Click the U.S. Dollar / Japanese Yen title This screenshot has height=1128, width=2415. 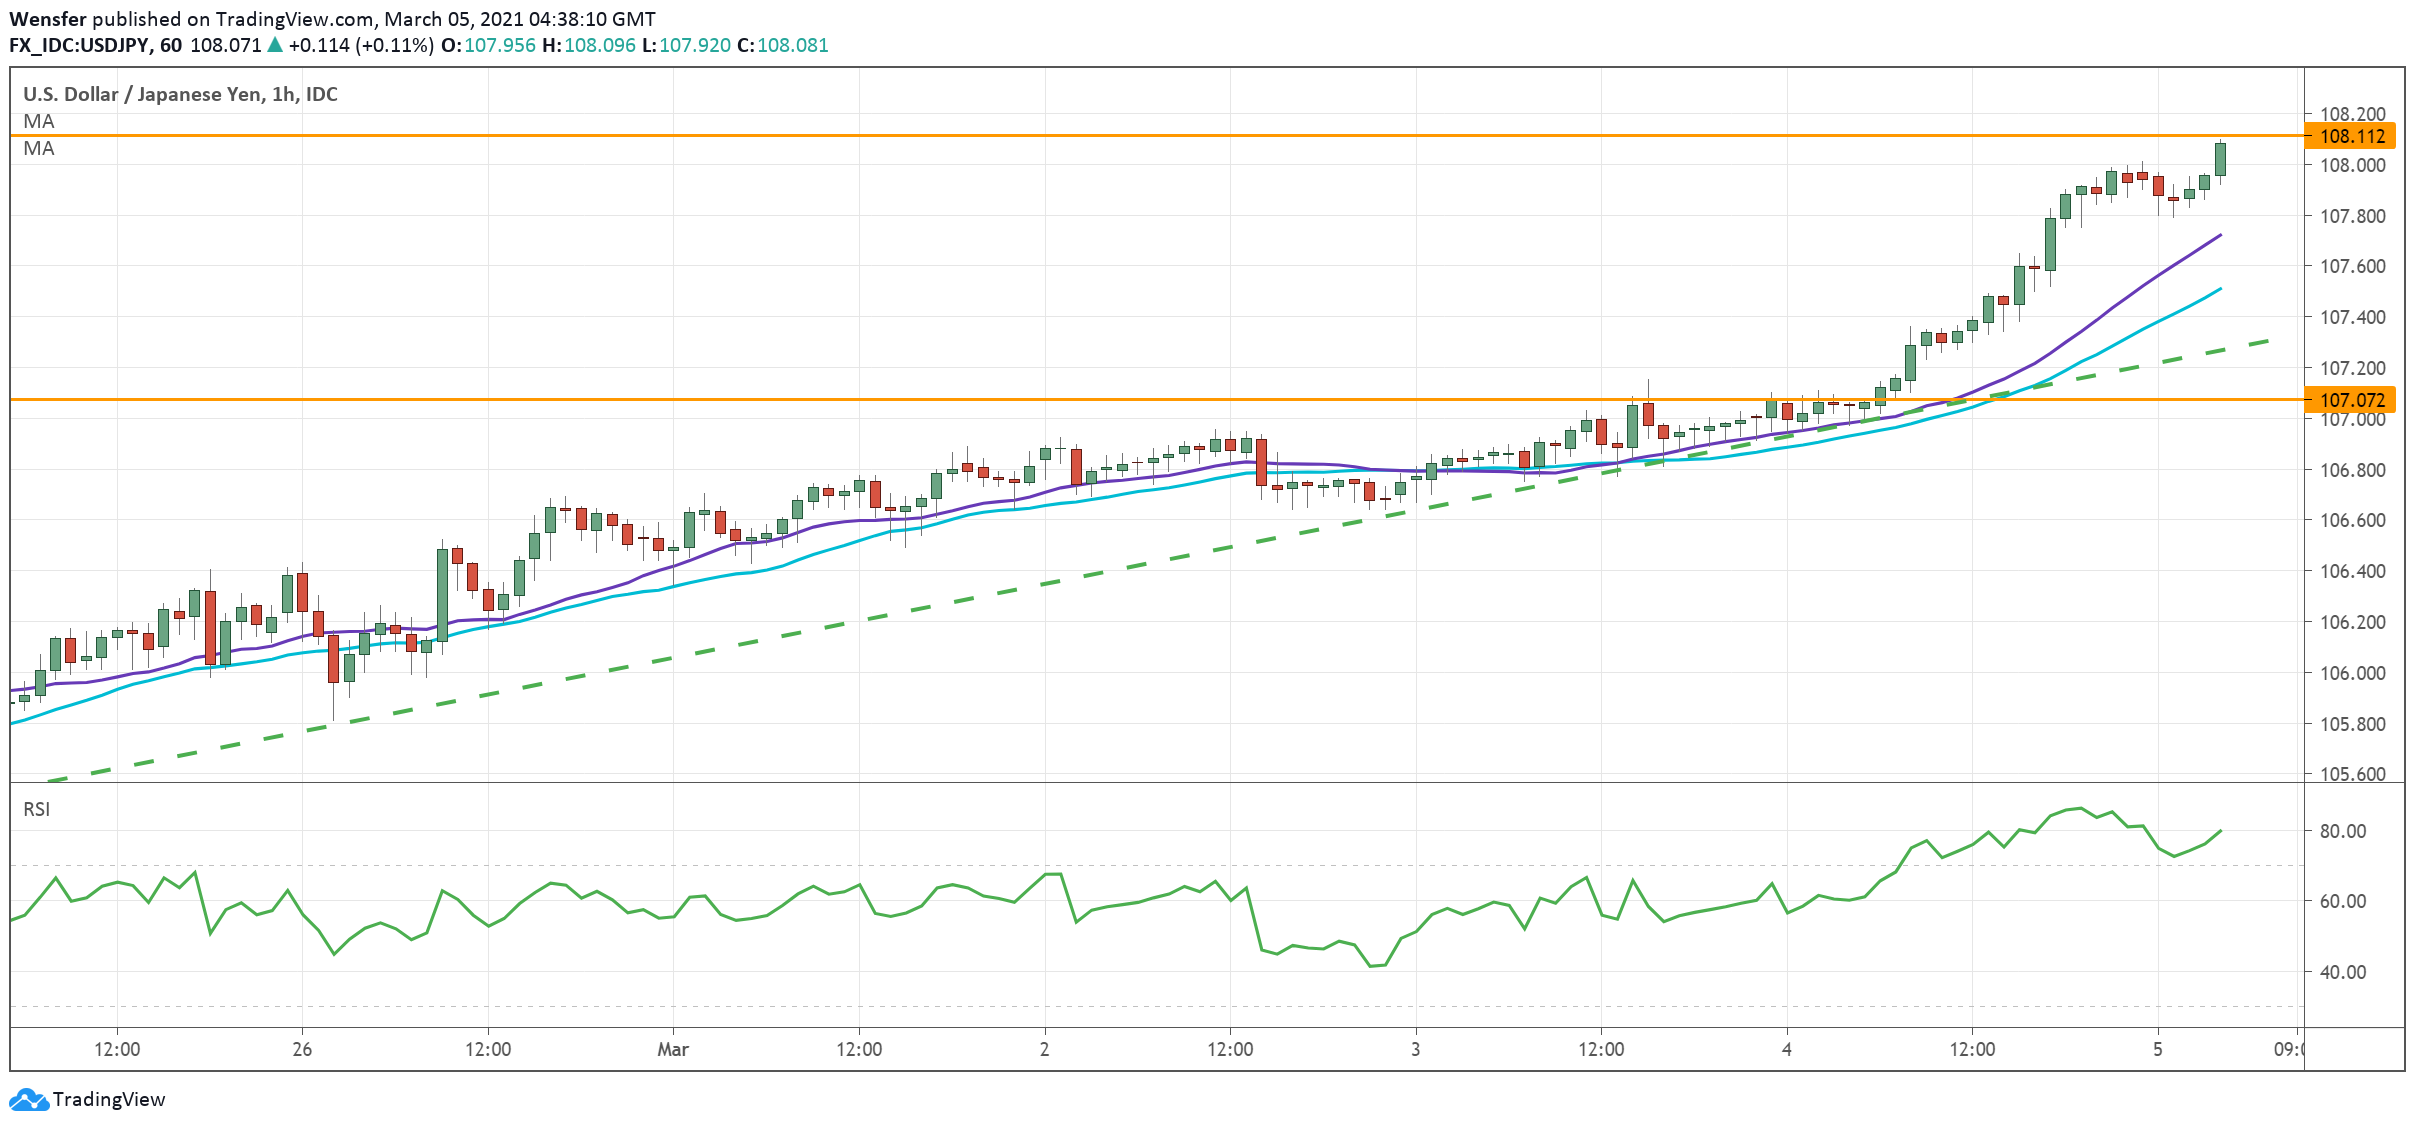[143, 94]
